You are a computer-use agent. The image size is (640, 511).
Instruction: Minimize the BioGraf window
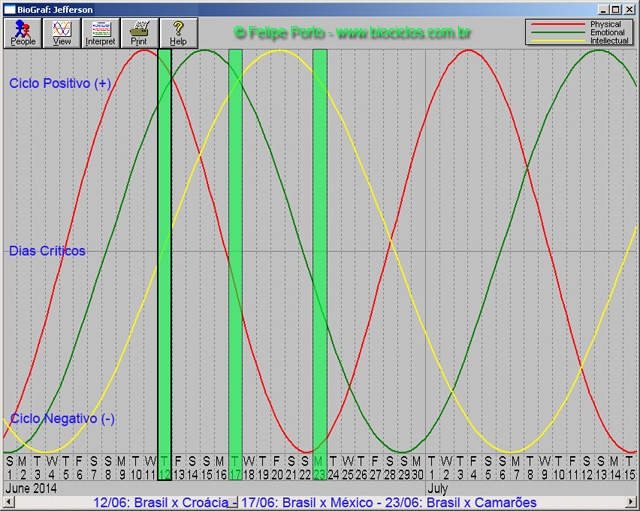coord(603,9)
